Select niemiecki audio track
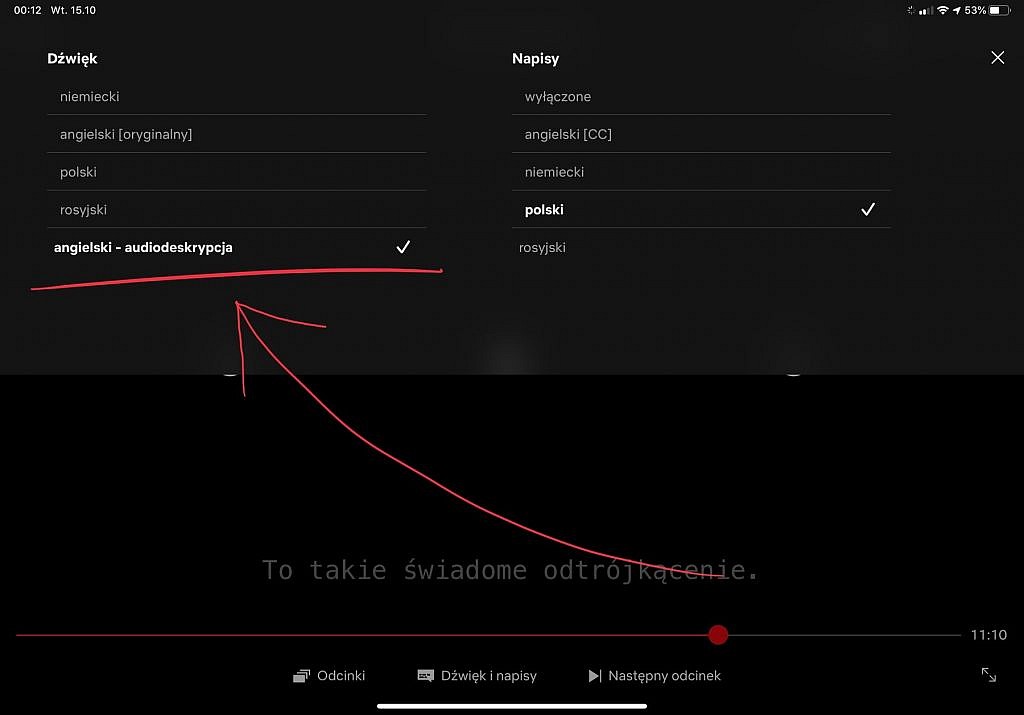The width and height of the screenshot is (1024, 715). [236, 97]
